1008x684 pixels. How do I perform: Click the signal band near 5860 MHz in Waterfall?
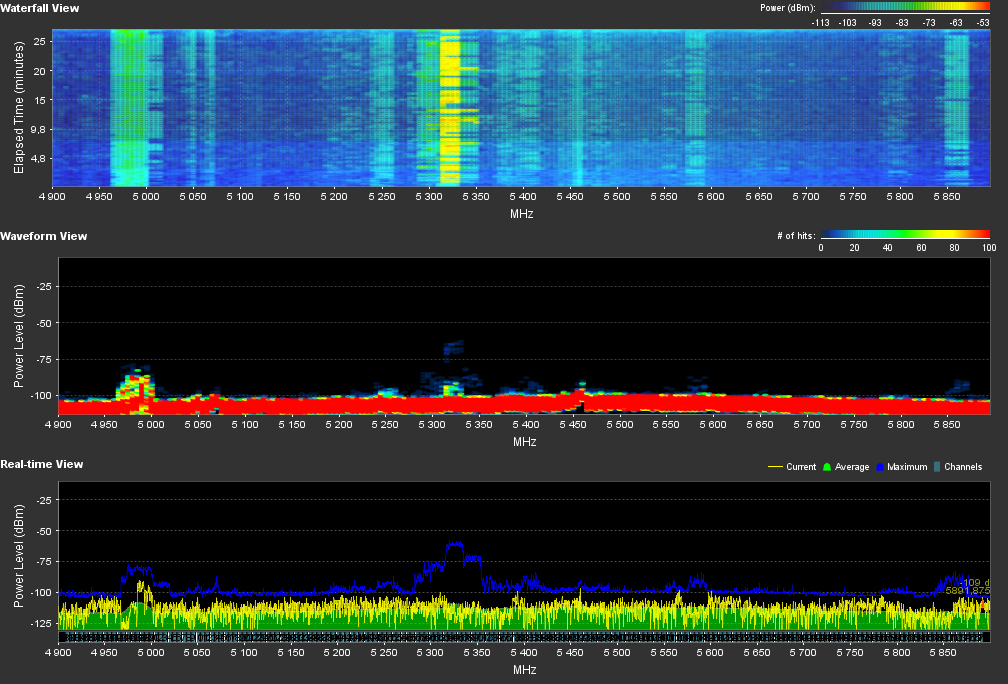pyautogui.click(x=957, y=100)
